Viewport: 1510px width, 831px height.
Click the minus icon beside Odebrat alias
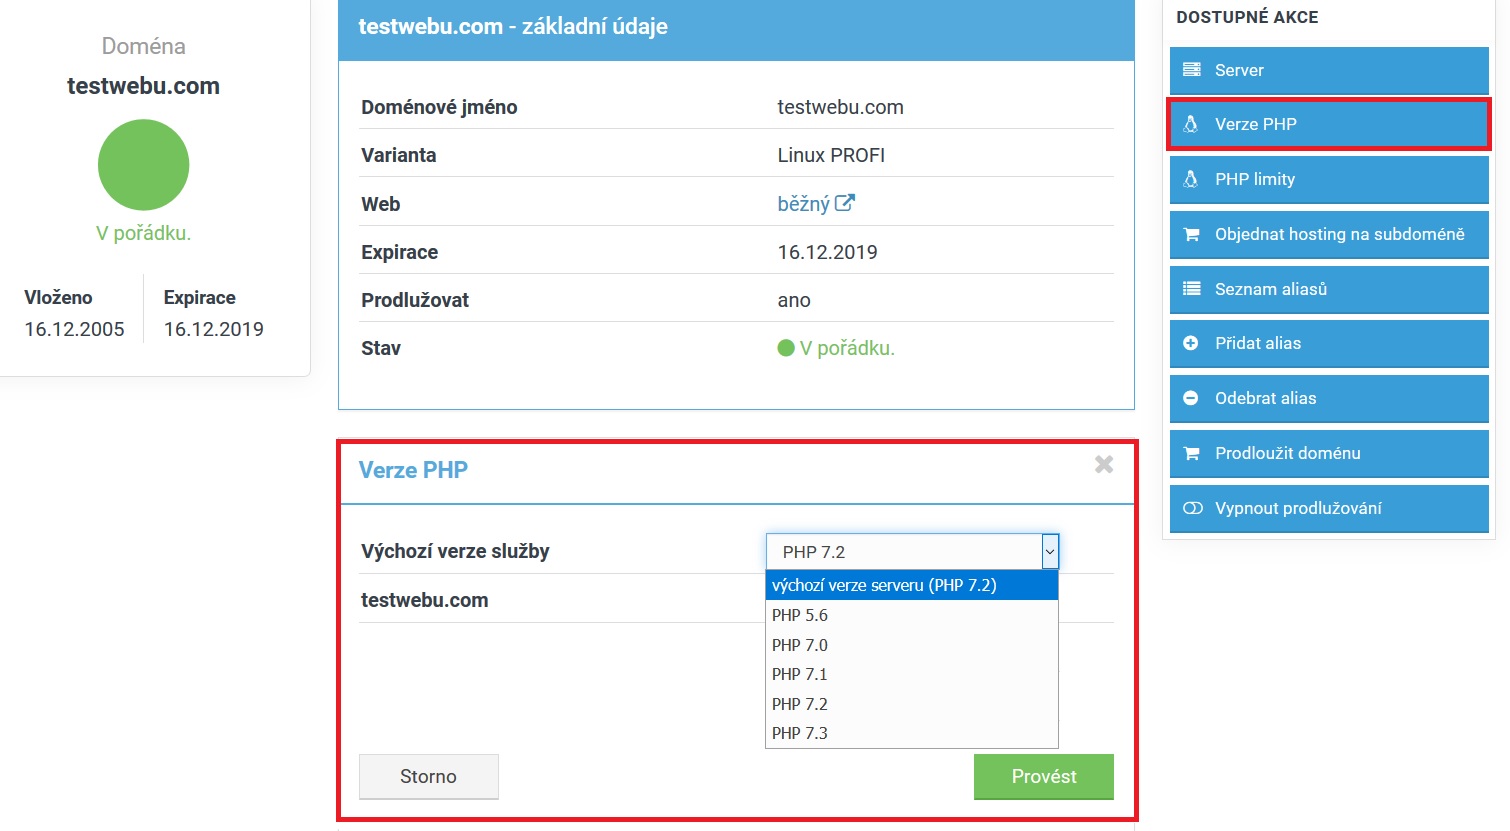point(1191,399)
